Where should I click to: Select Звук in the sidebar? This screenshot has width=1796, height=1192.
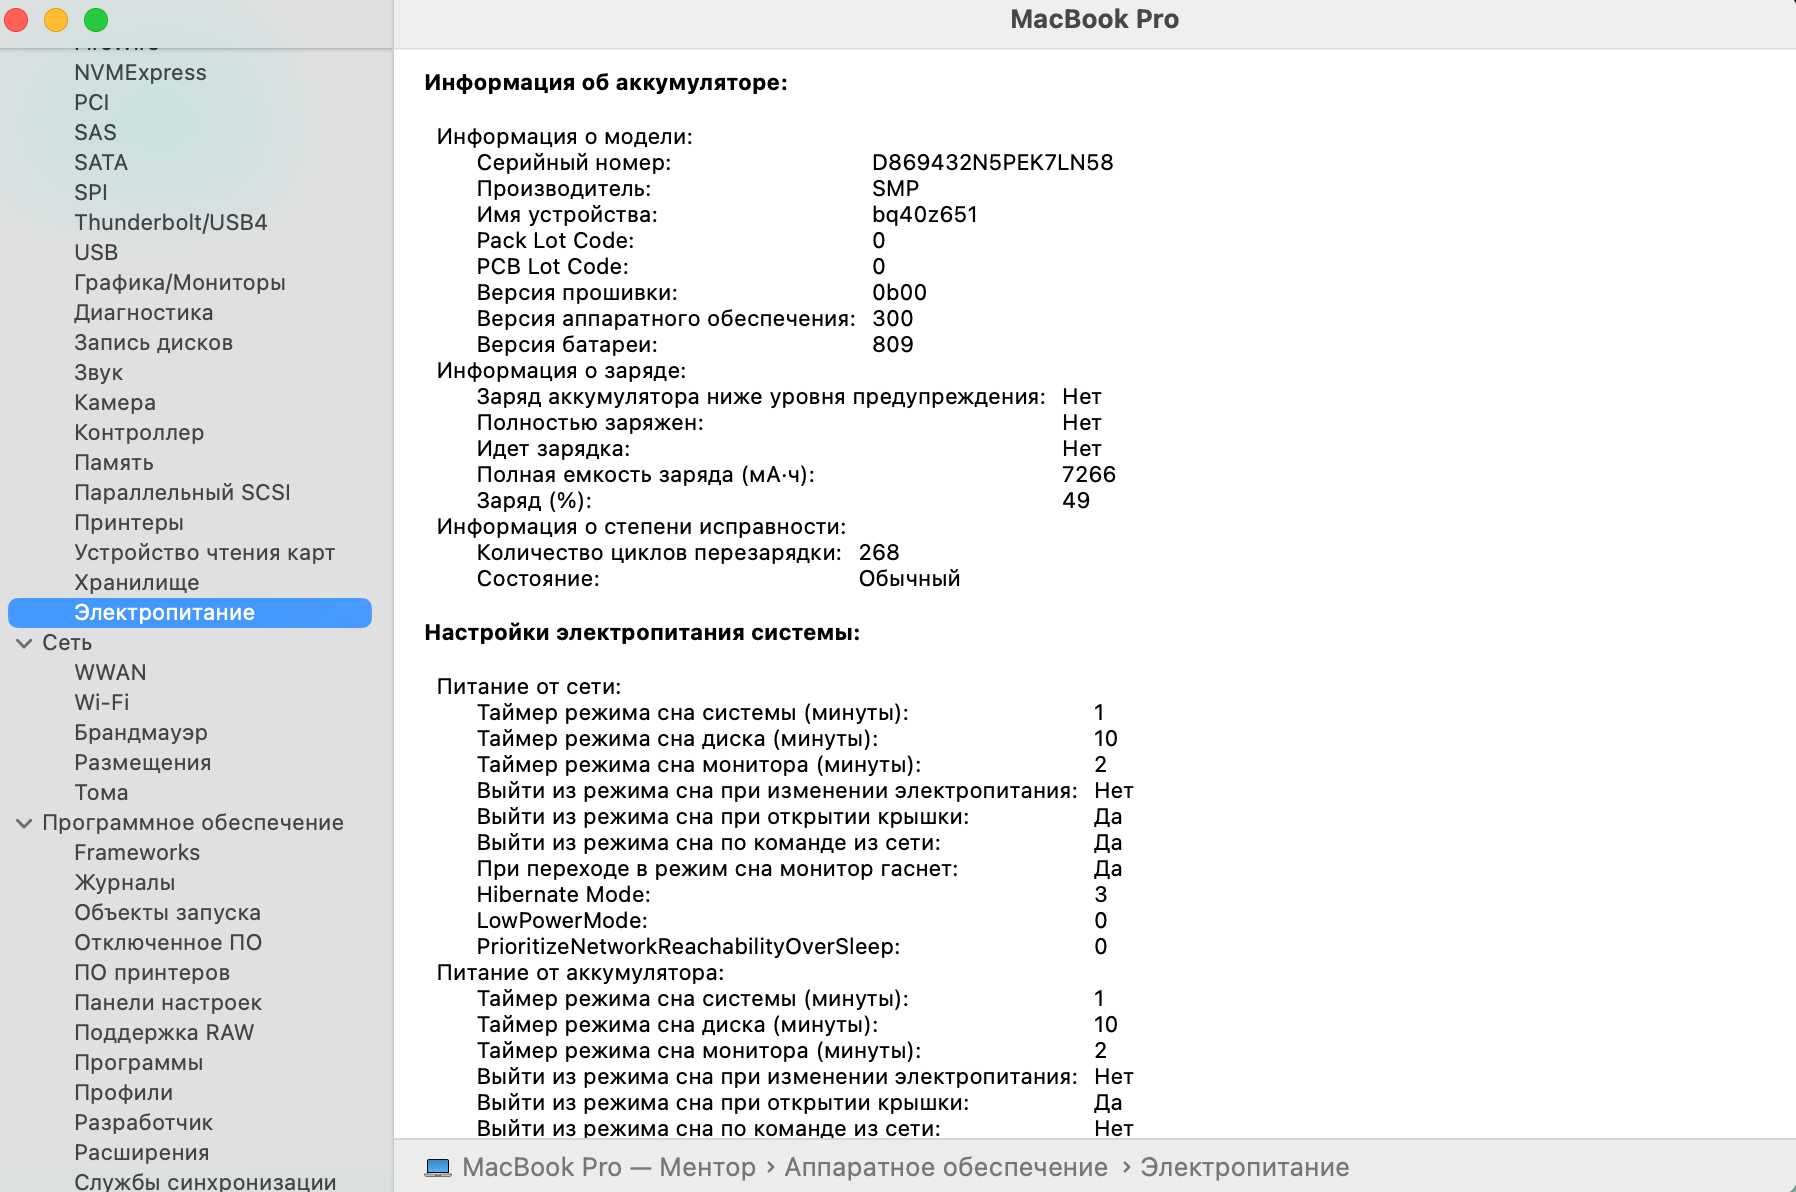98,373
